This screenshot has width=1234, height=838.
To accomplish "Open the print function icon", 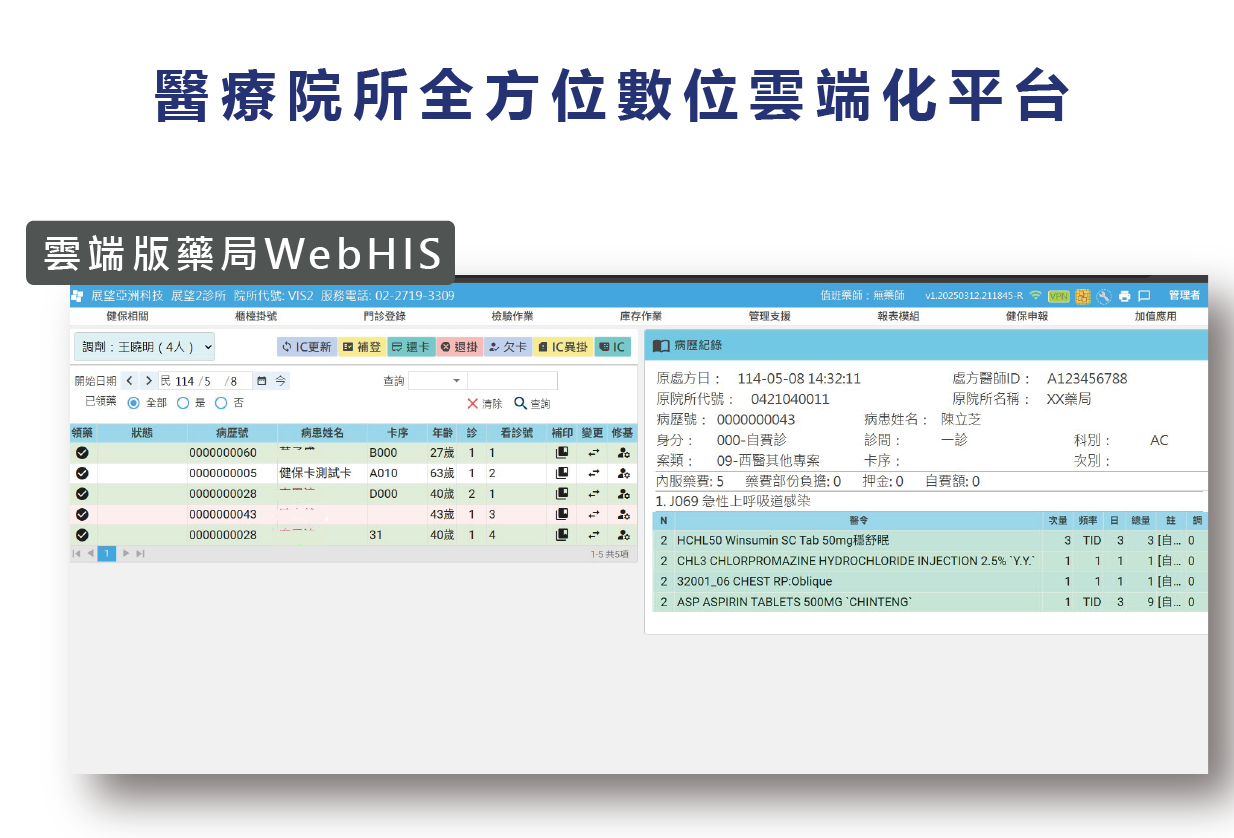I will click(x=1124, y=296).
